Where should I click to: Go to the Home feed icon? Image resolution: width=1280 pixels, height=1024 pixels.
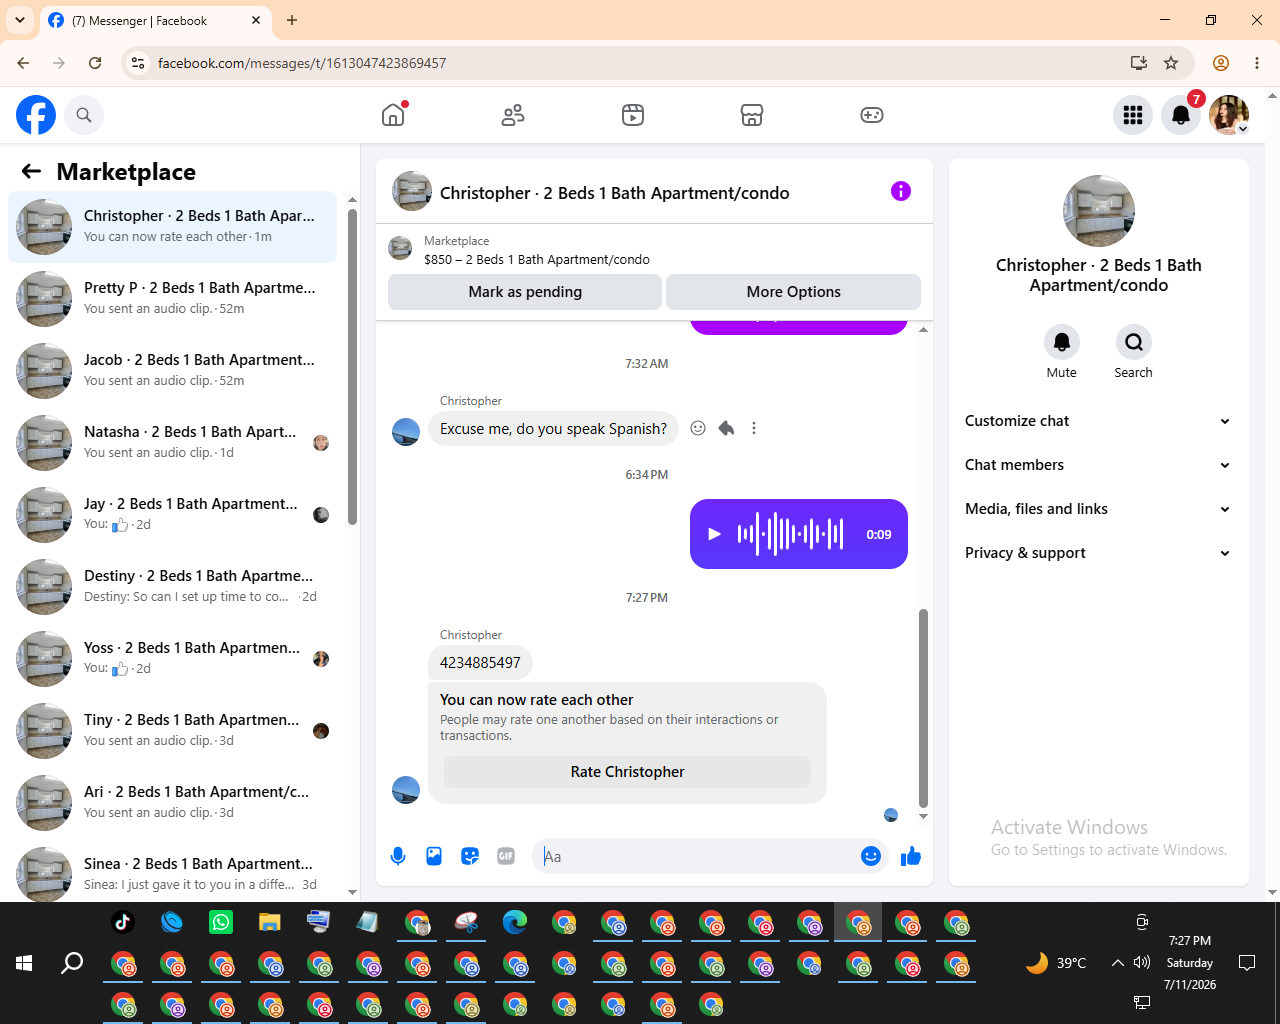(393, 115)
